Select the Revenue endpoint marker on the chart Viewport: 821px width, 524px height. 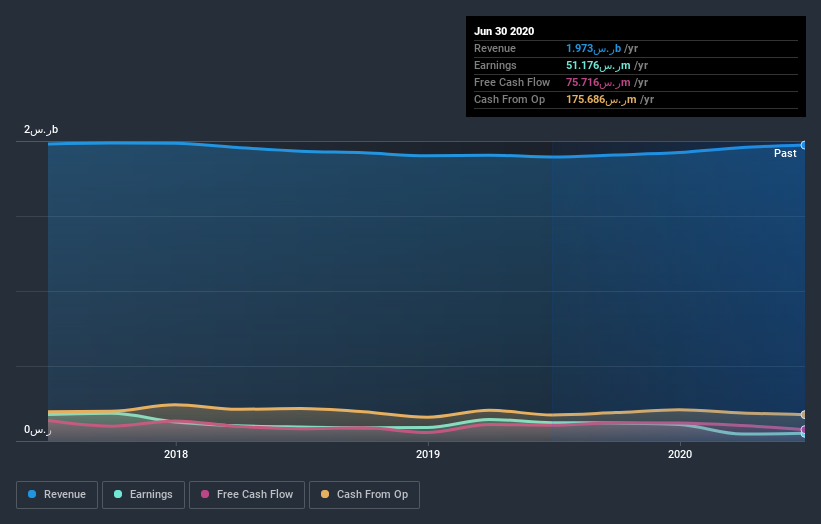point(804,145)
